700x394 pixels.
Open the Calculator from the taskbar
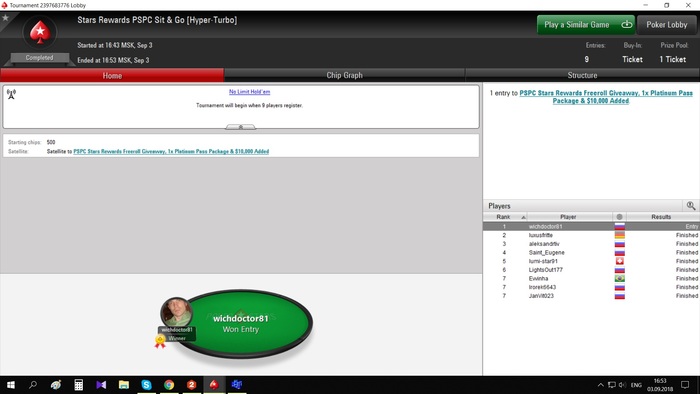coord(79,385)
